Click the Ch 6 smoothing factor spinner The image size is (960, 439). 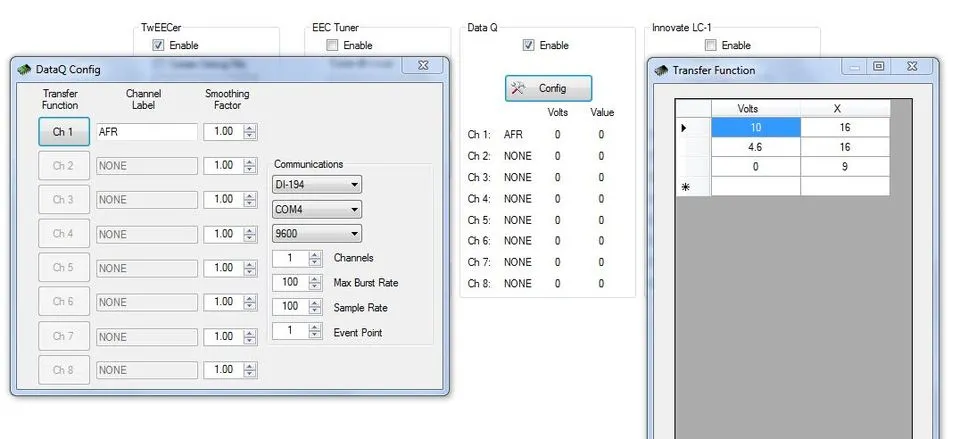pyautogui.click(x=250, y=302)
